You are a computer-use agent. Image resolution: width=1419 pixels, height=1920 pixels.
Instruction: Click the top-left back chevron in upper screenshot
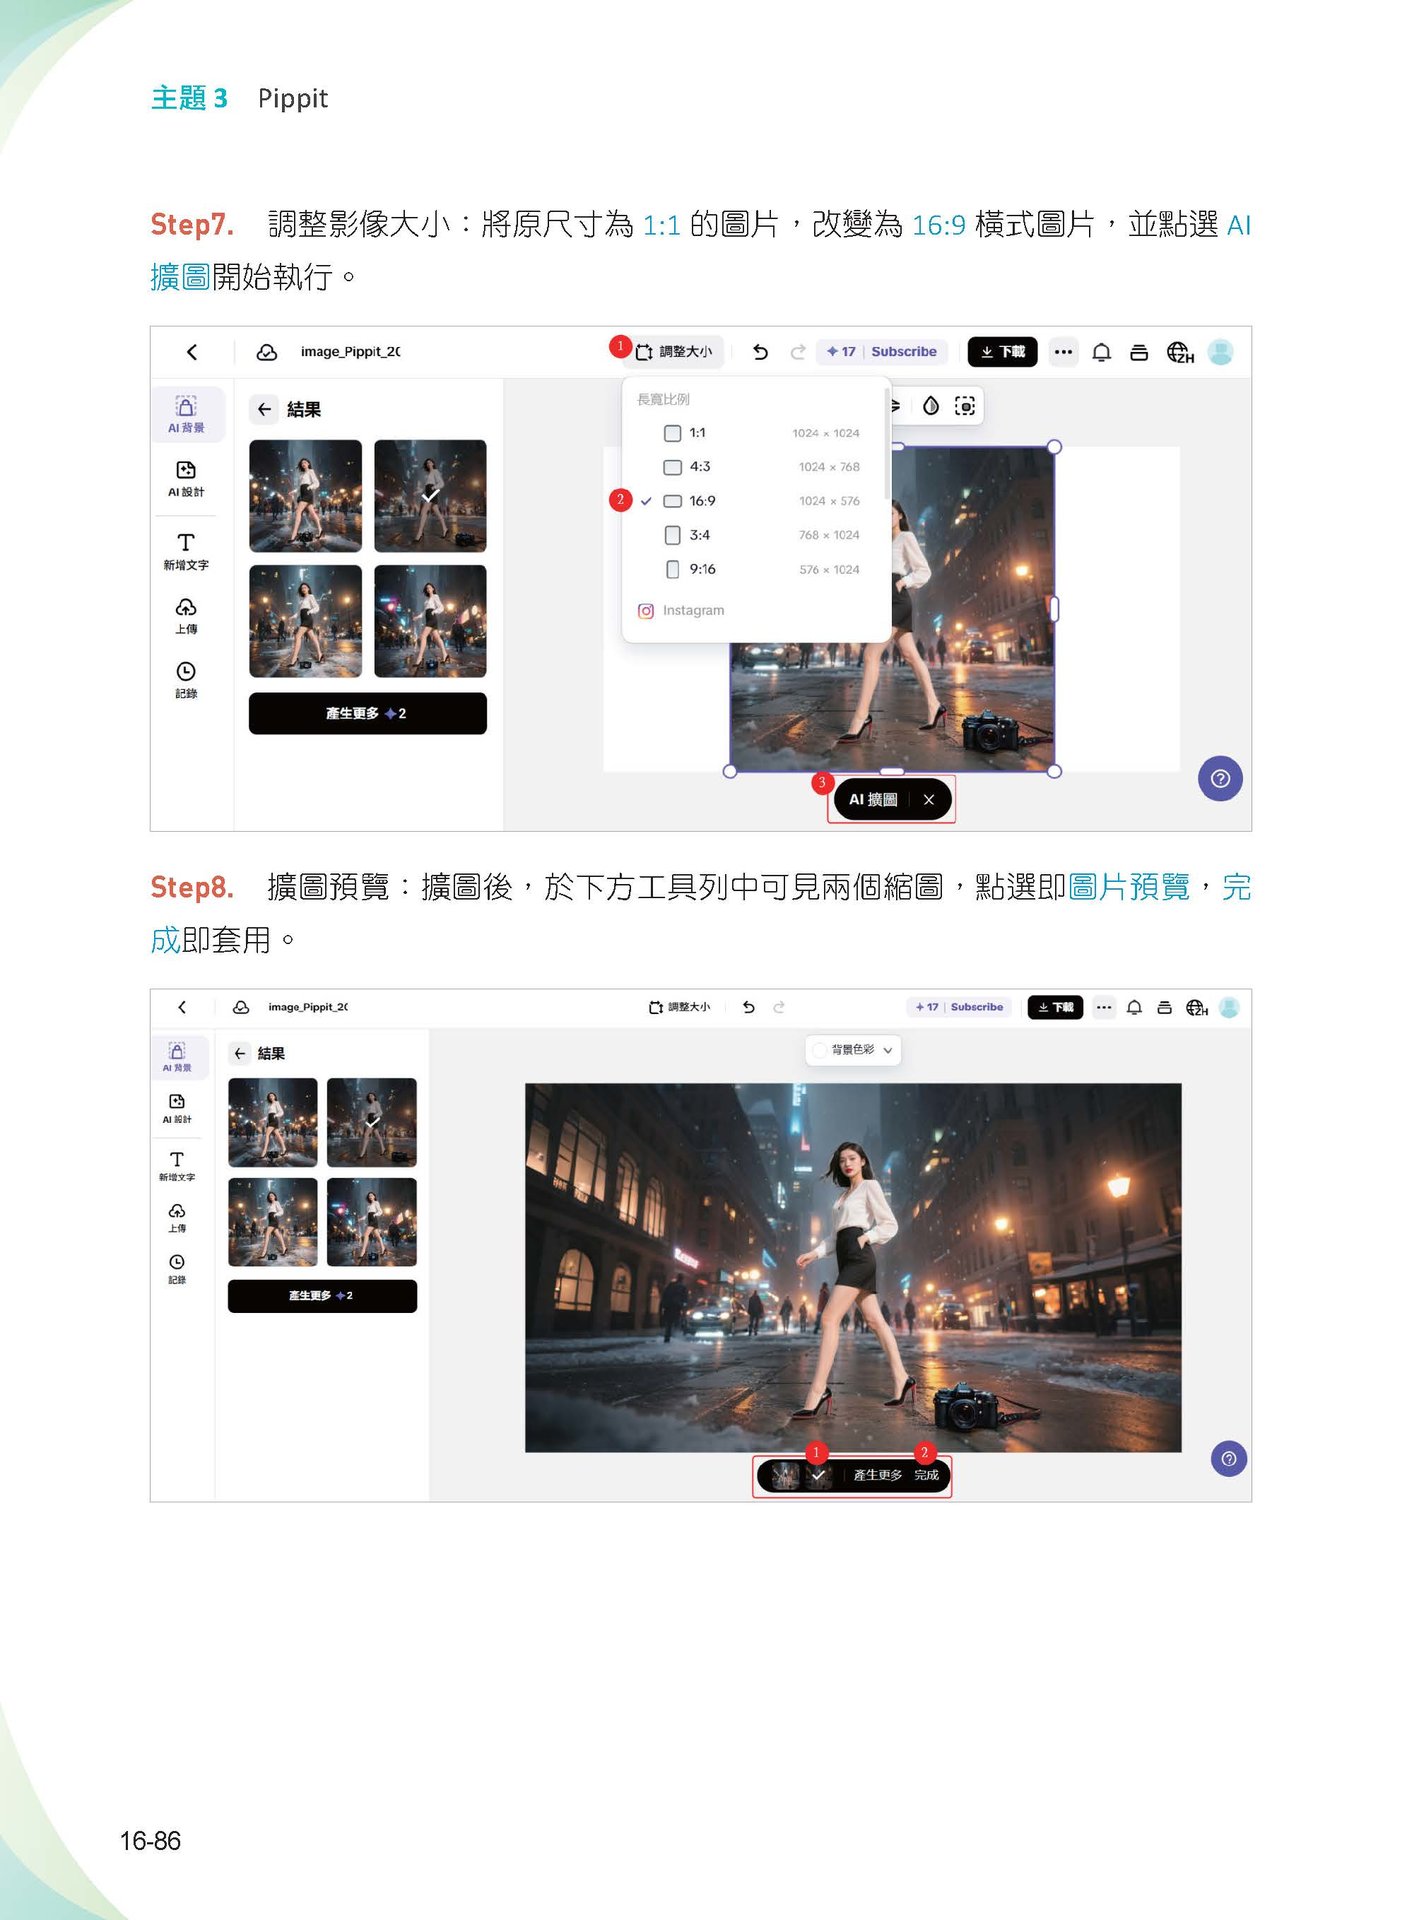point(192,352)
